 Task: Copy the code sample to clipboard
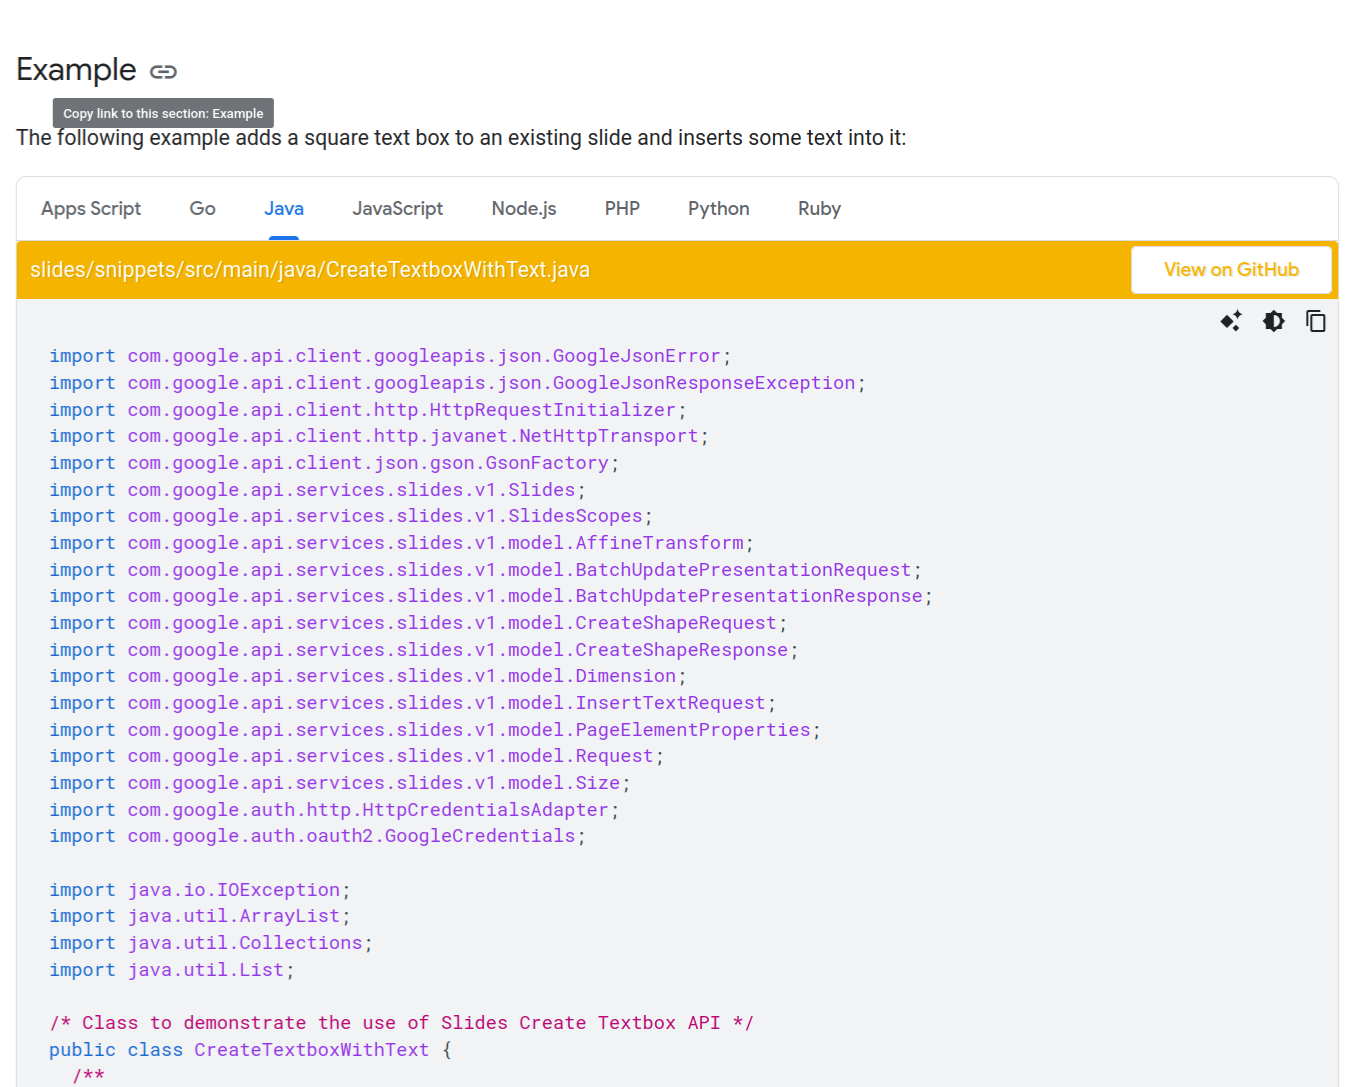coord(1316,321)
